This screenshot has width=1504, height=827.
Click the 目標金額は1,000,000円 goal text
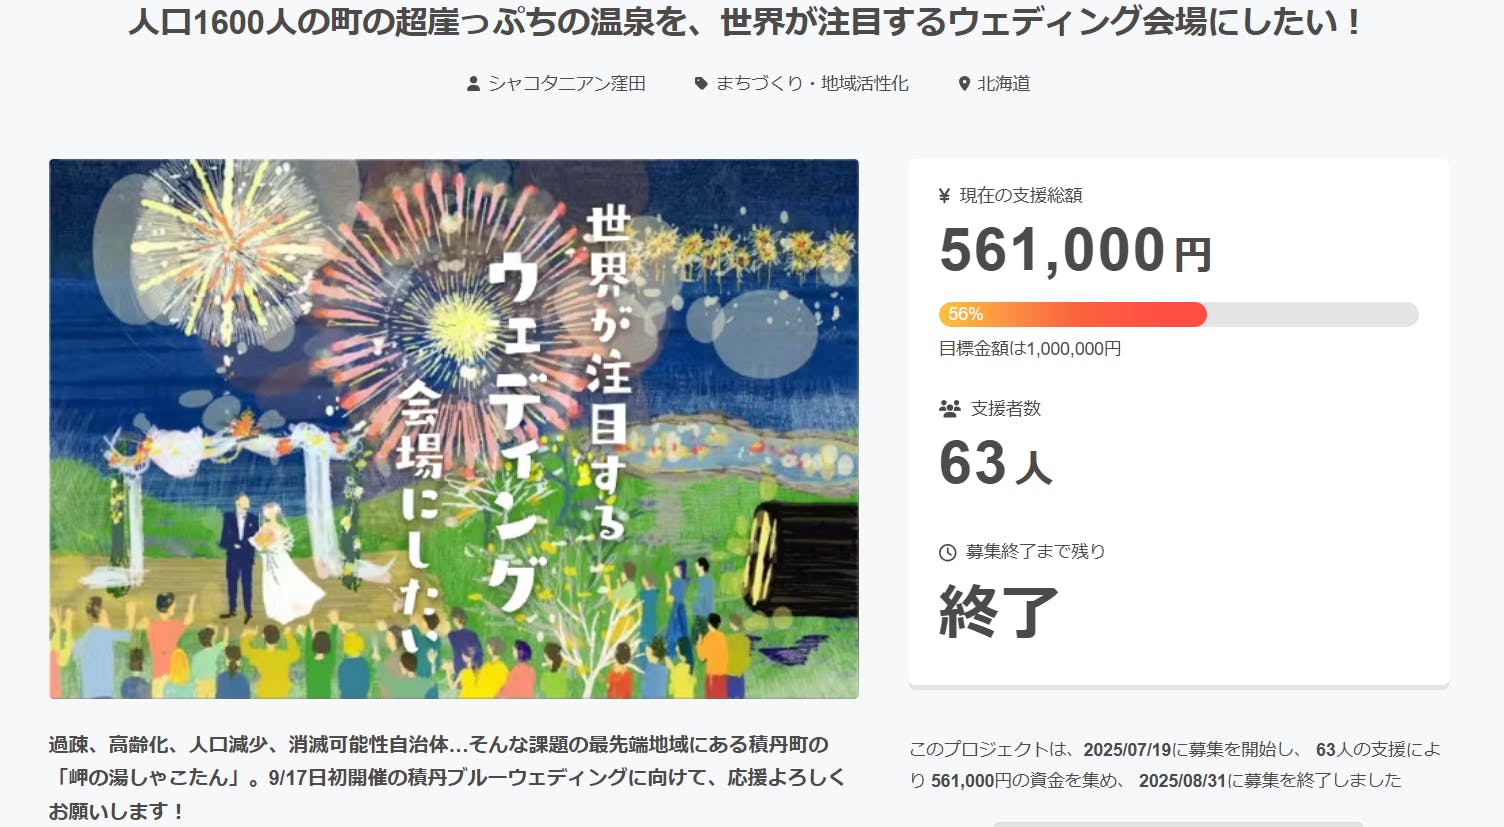1030,349
